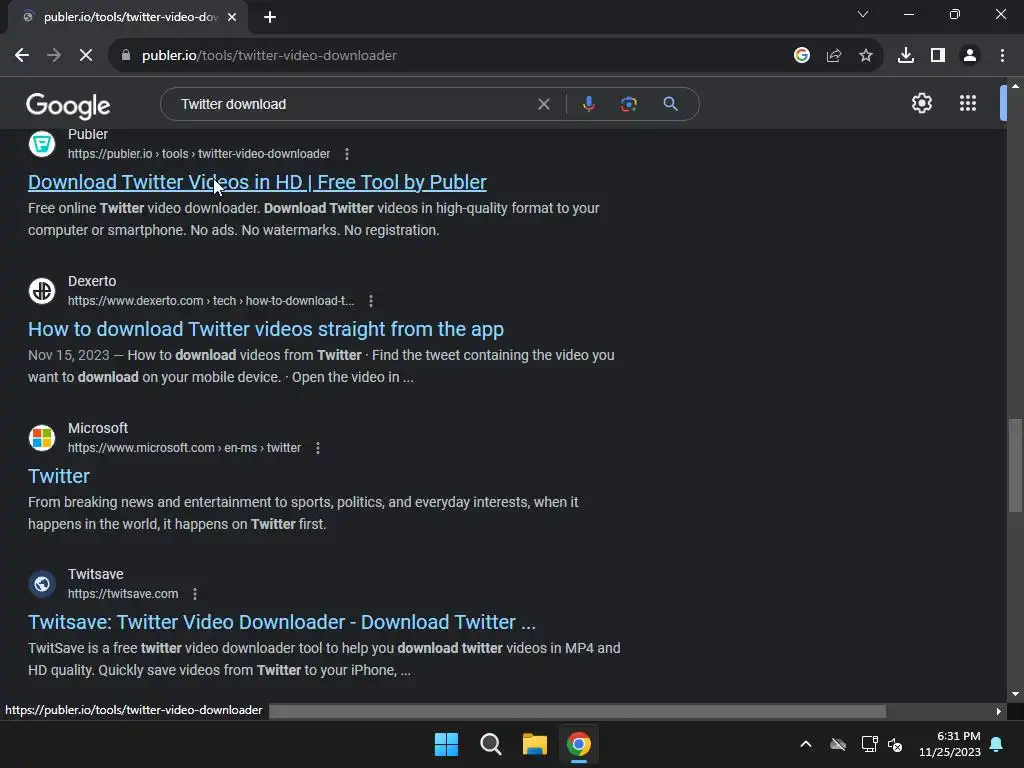
Task: Submit search with magnifier icon
Action: [670, 104]
